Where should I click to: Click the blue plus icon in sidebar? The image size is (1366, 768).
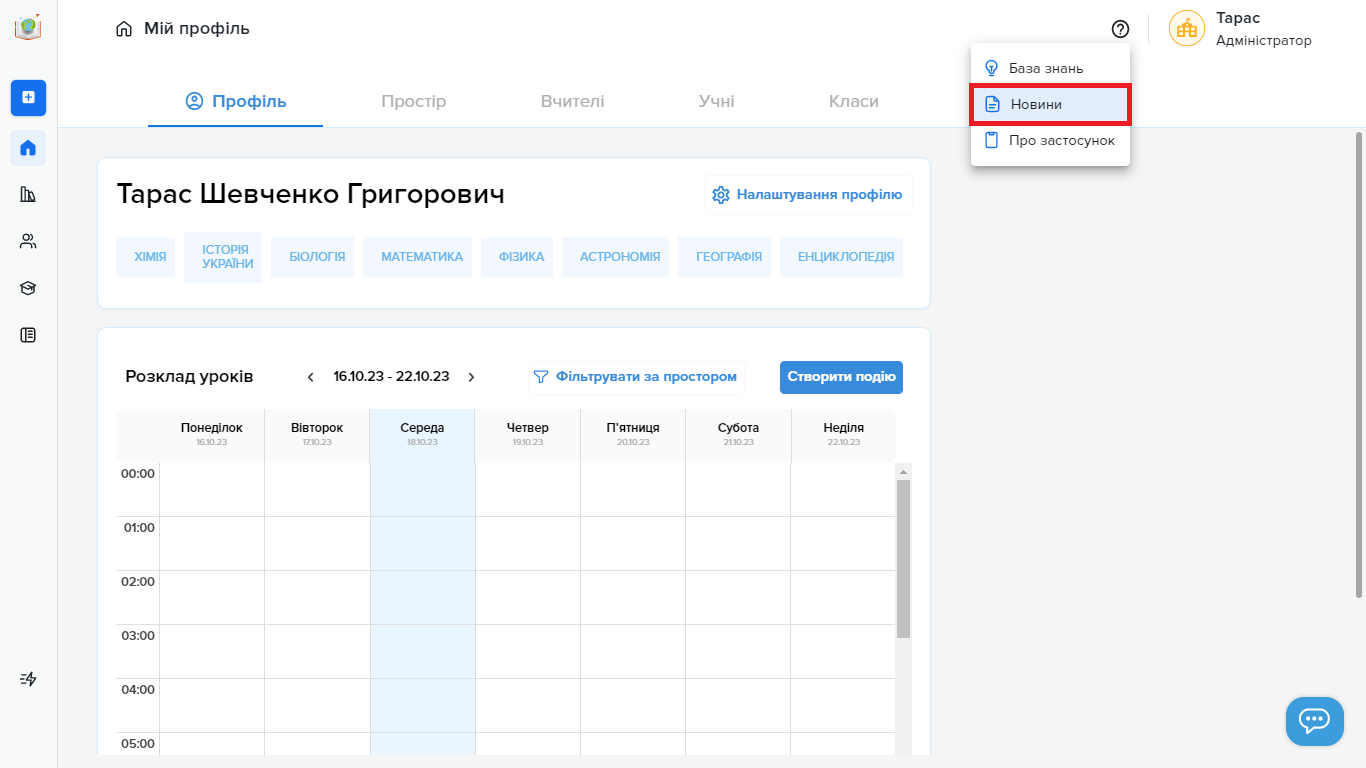(28, 97)
